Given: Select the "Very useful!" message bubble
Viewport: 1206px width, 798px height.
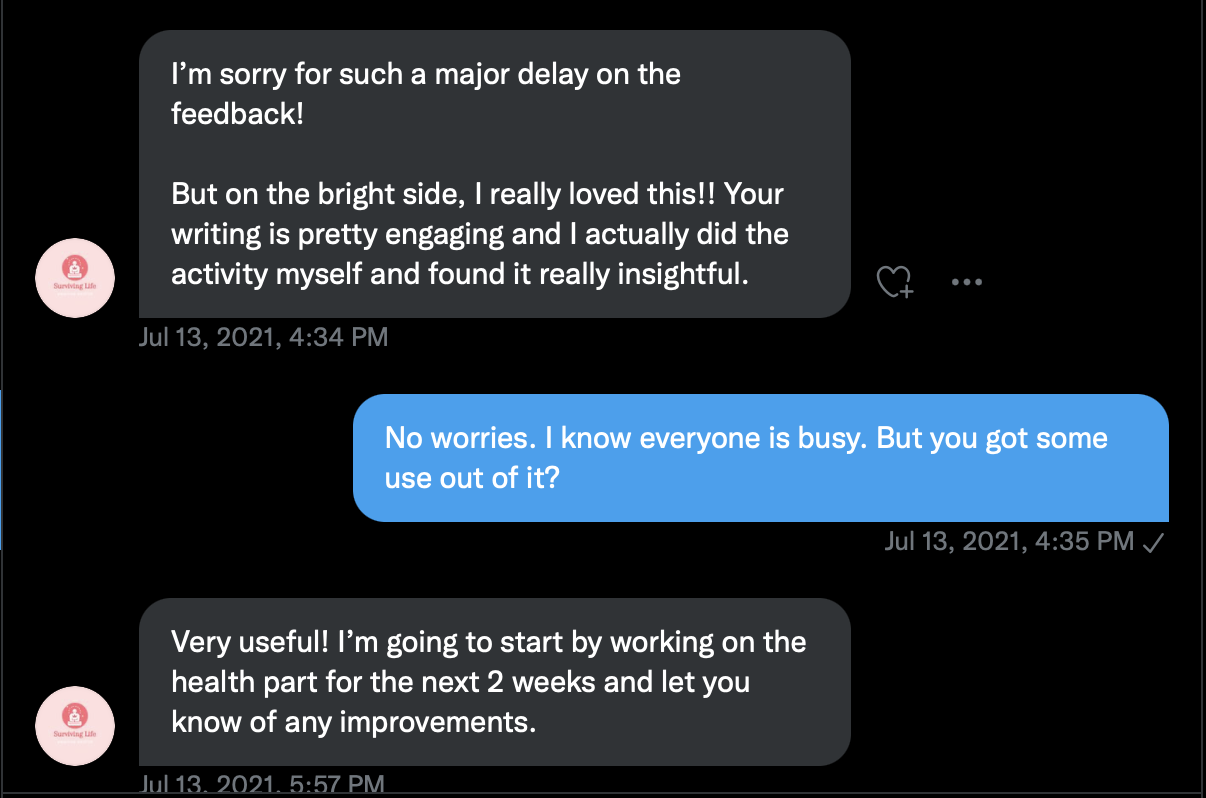Looking at the screenshot, I should [x=494, y=682].
